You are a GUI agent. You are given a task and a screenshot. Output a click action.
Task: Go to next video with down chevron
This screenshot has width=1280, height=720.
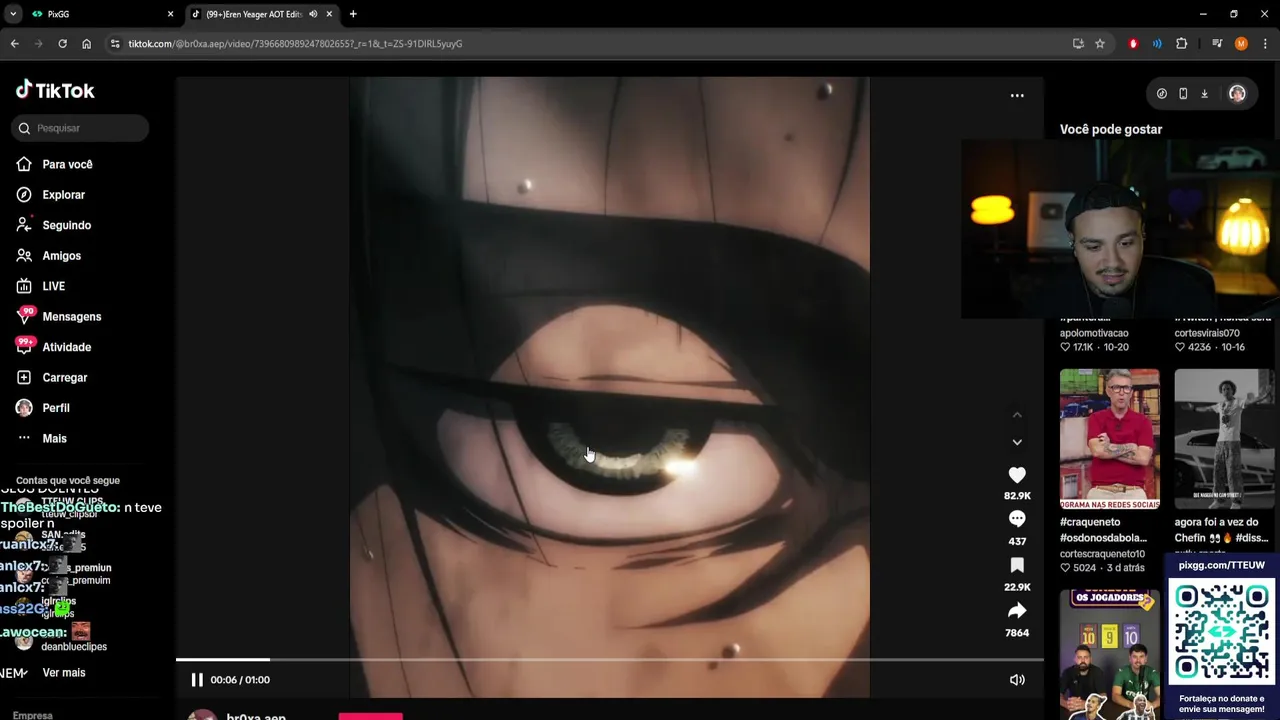coord(1017,442)
